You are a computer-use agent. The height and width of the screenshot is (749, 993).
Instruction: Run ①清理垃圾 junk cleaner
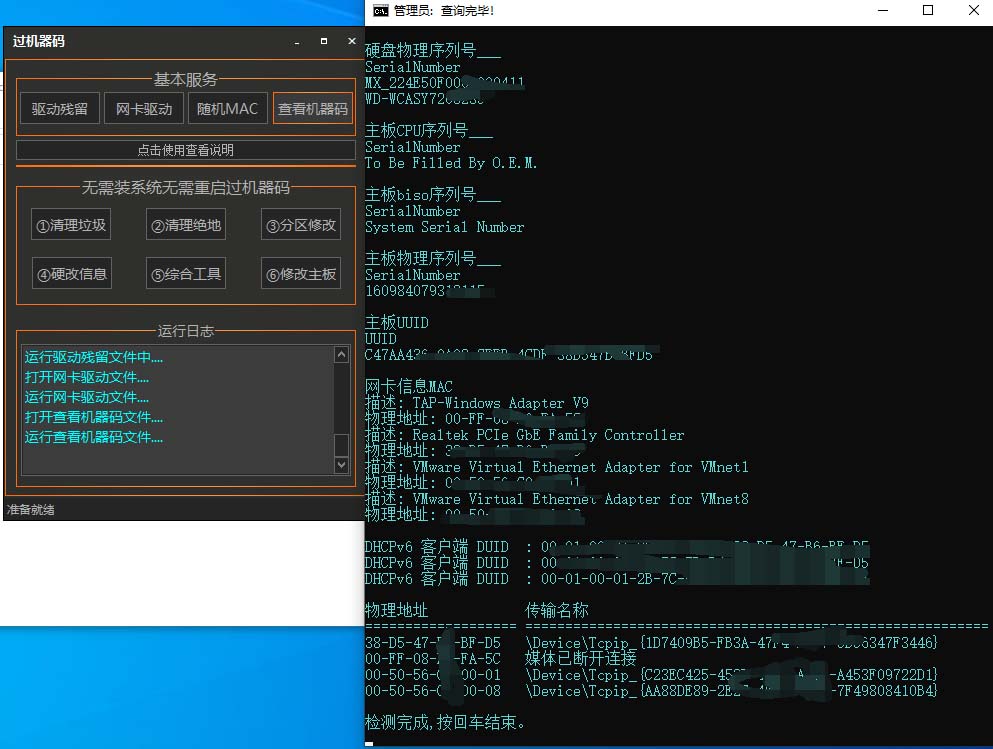[71, 224]
